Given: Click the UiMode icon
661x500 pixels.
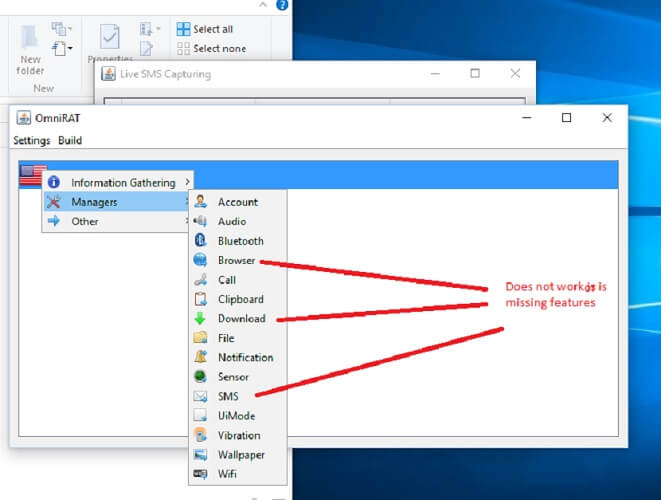Looking at the screenshot, I should [x=200, y=416].
